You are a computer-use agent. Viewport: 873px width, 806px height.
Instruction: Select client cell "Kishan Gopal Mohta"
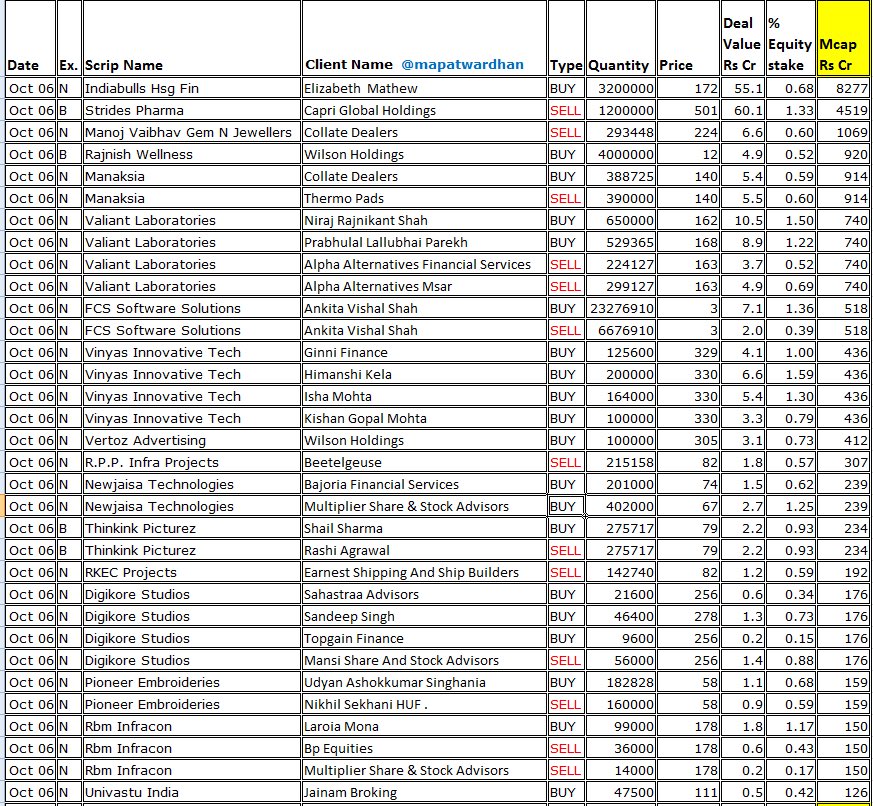click(424, 418)
